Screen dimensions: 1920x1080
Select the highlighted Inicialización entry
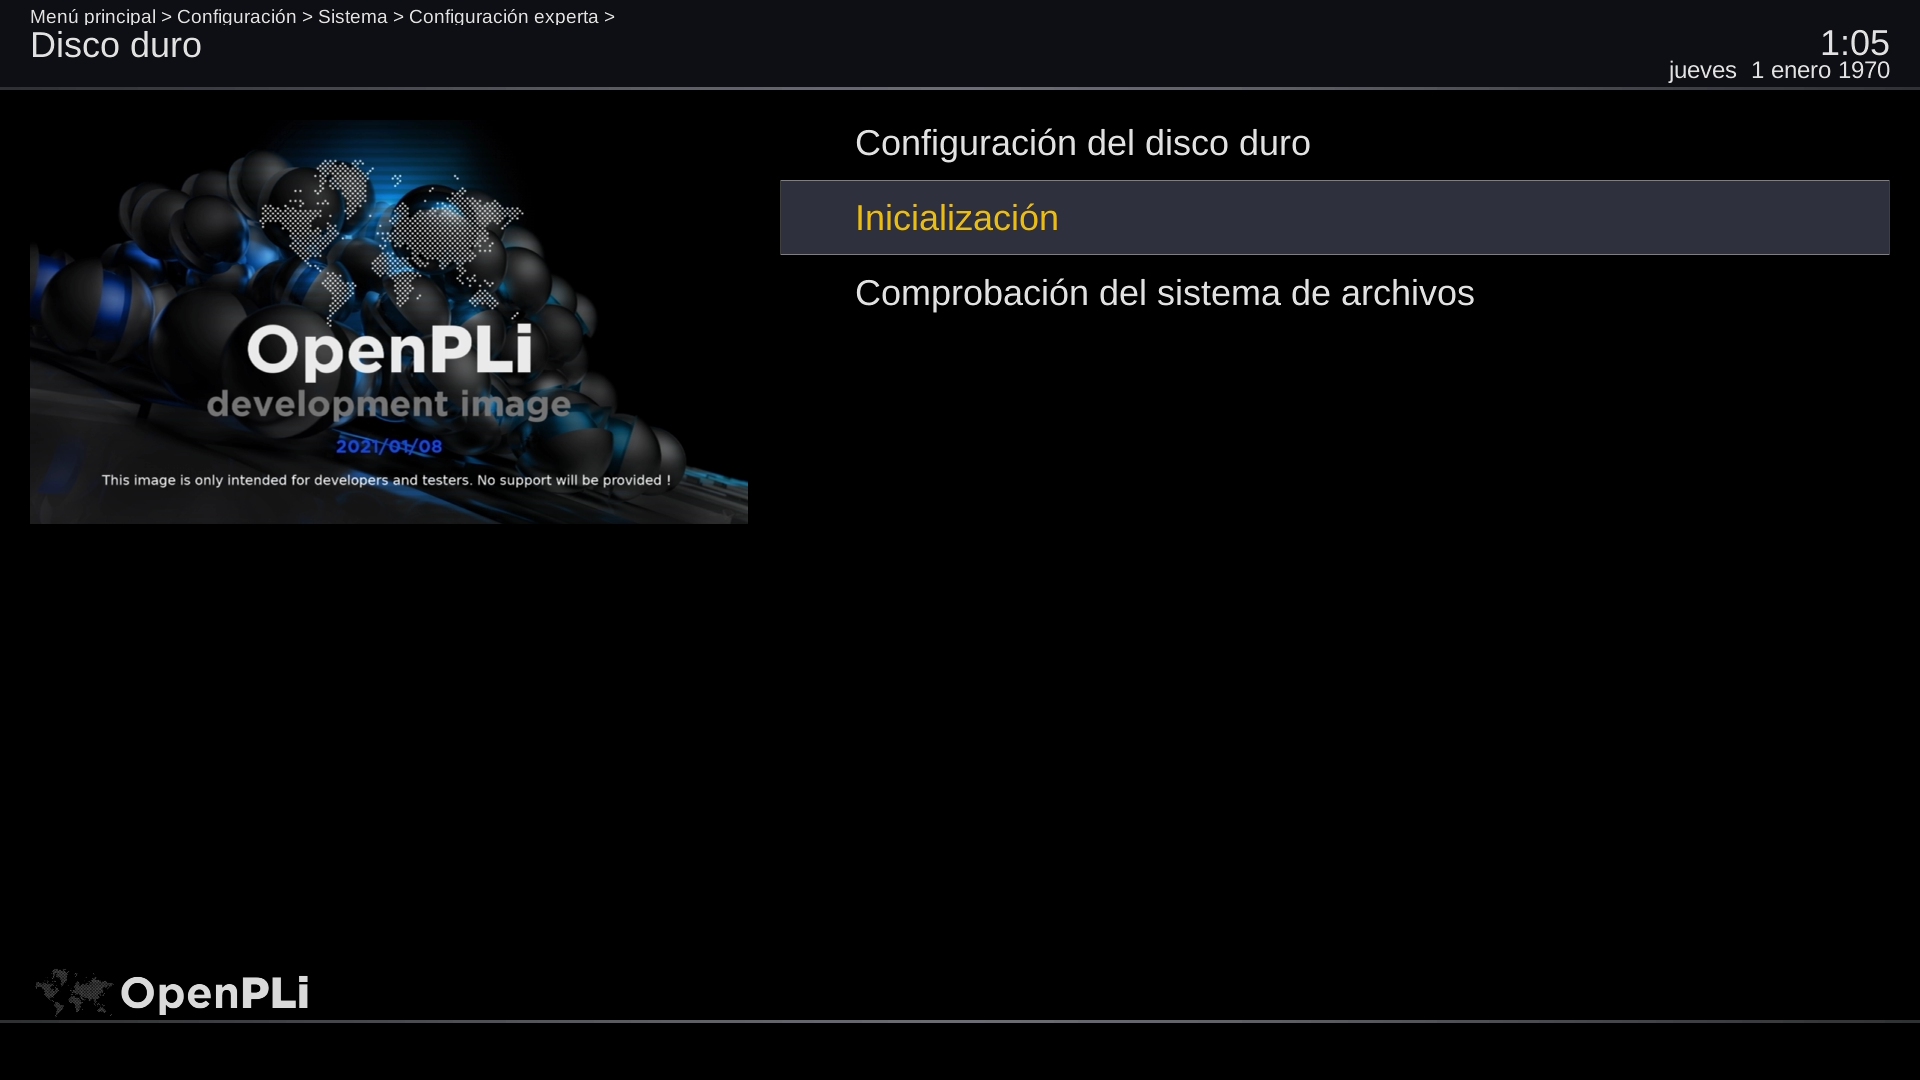956,218
